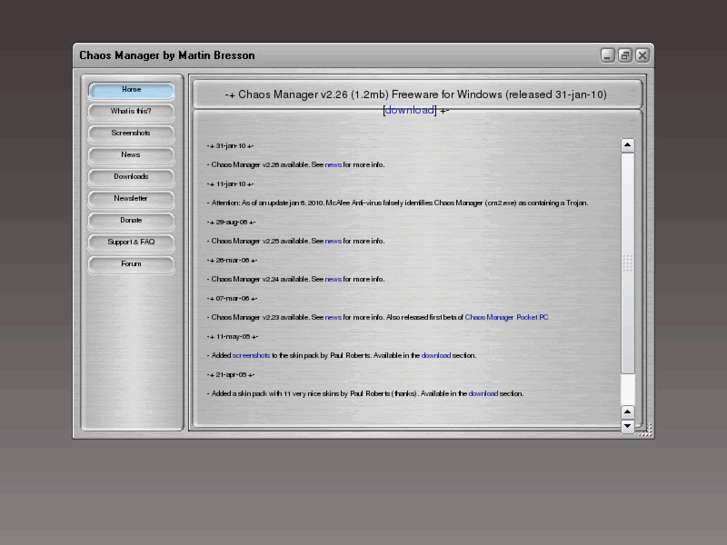The image size is (727, 545).
Task: Follow news link in v2.23 entry
Action: coord(333,317)
